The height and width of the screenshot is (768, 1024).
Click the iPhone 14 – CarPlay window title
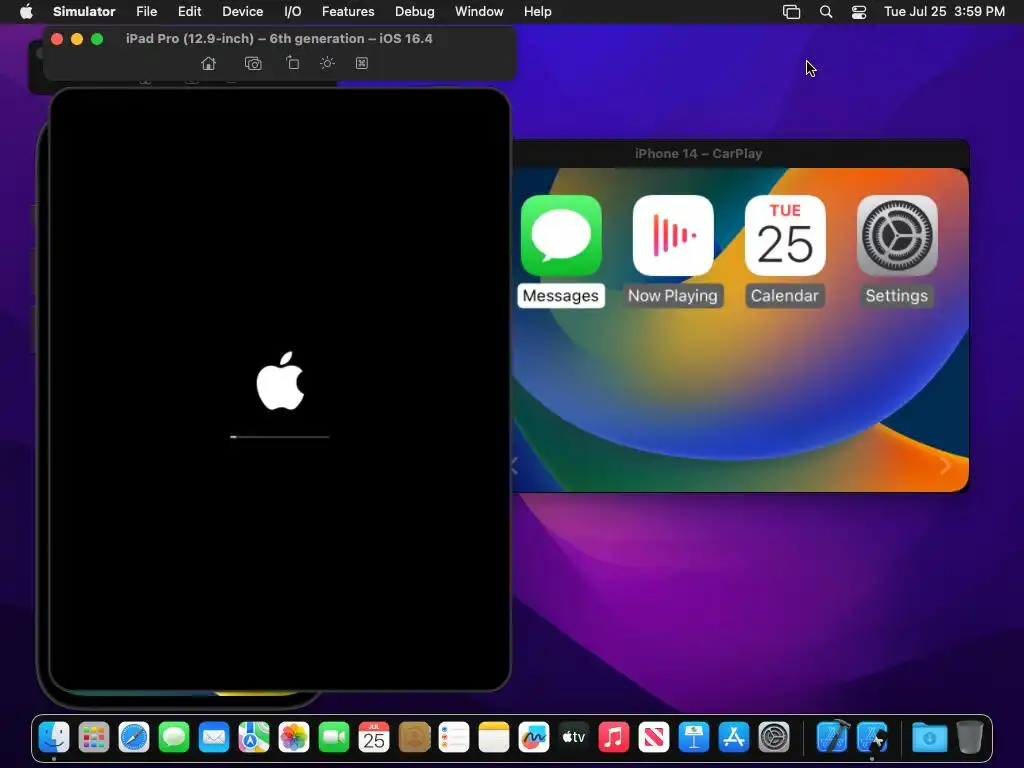pyautogui.click(x=698, y=153)
